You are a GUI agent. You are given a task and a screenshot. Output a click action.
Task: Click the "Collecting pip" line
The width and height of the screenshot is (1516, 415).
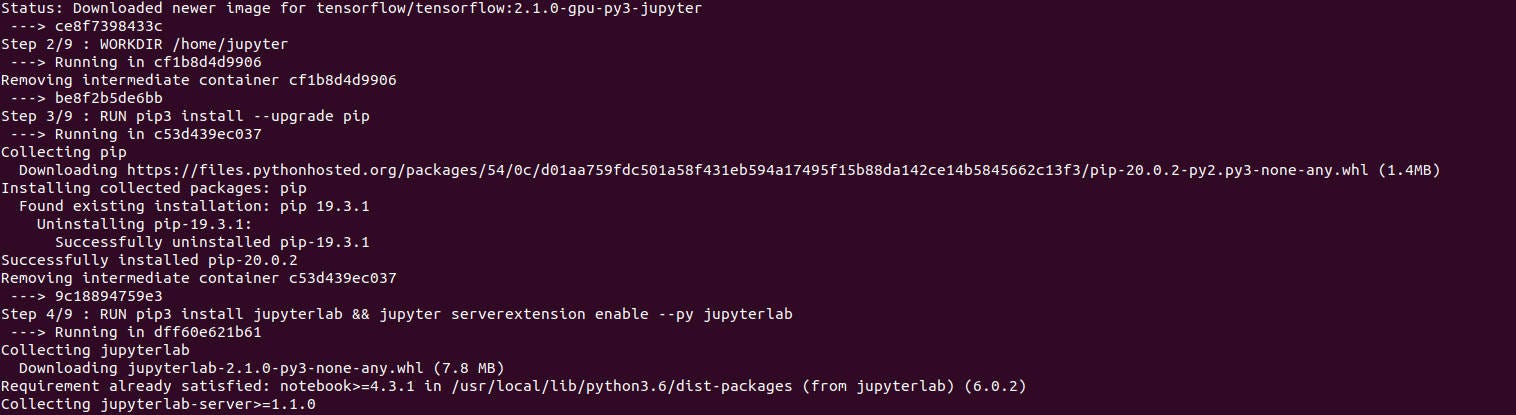click(64, 152)
